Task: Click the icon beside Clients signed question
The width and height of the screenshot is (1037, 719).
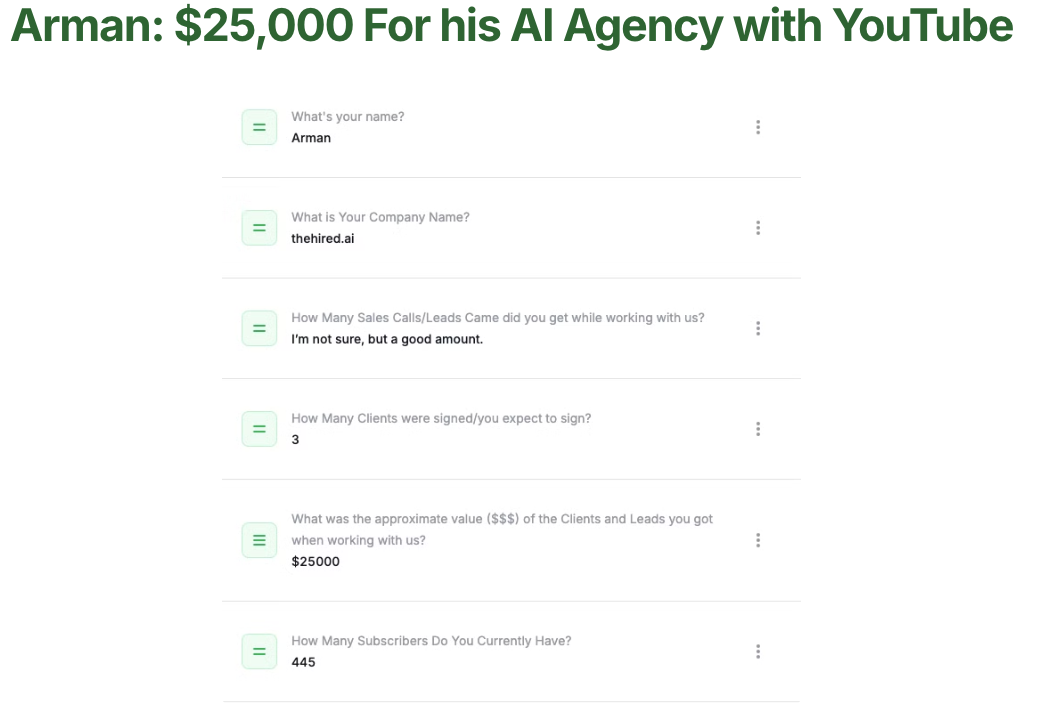Action: tap(259, 429)
